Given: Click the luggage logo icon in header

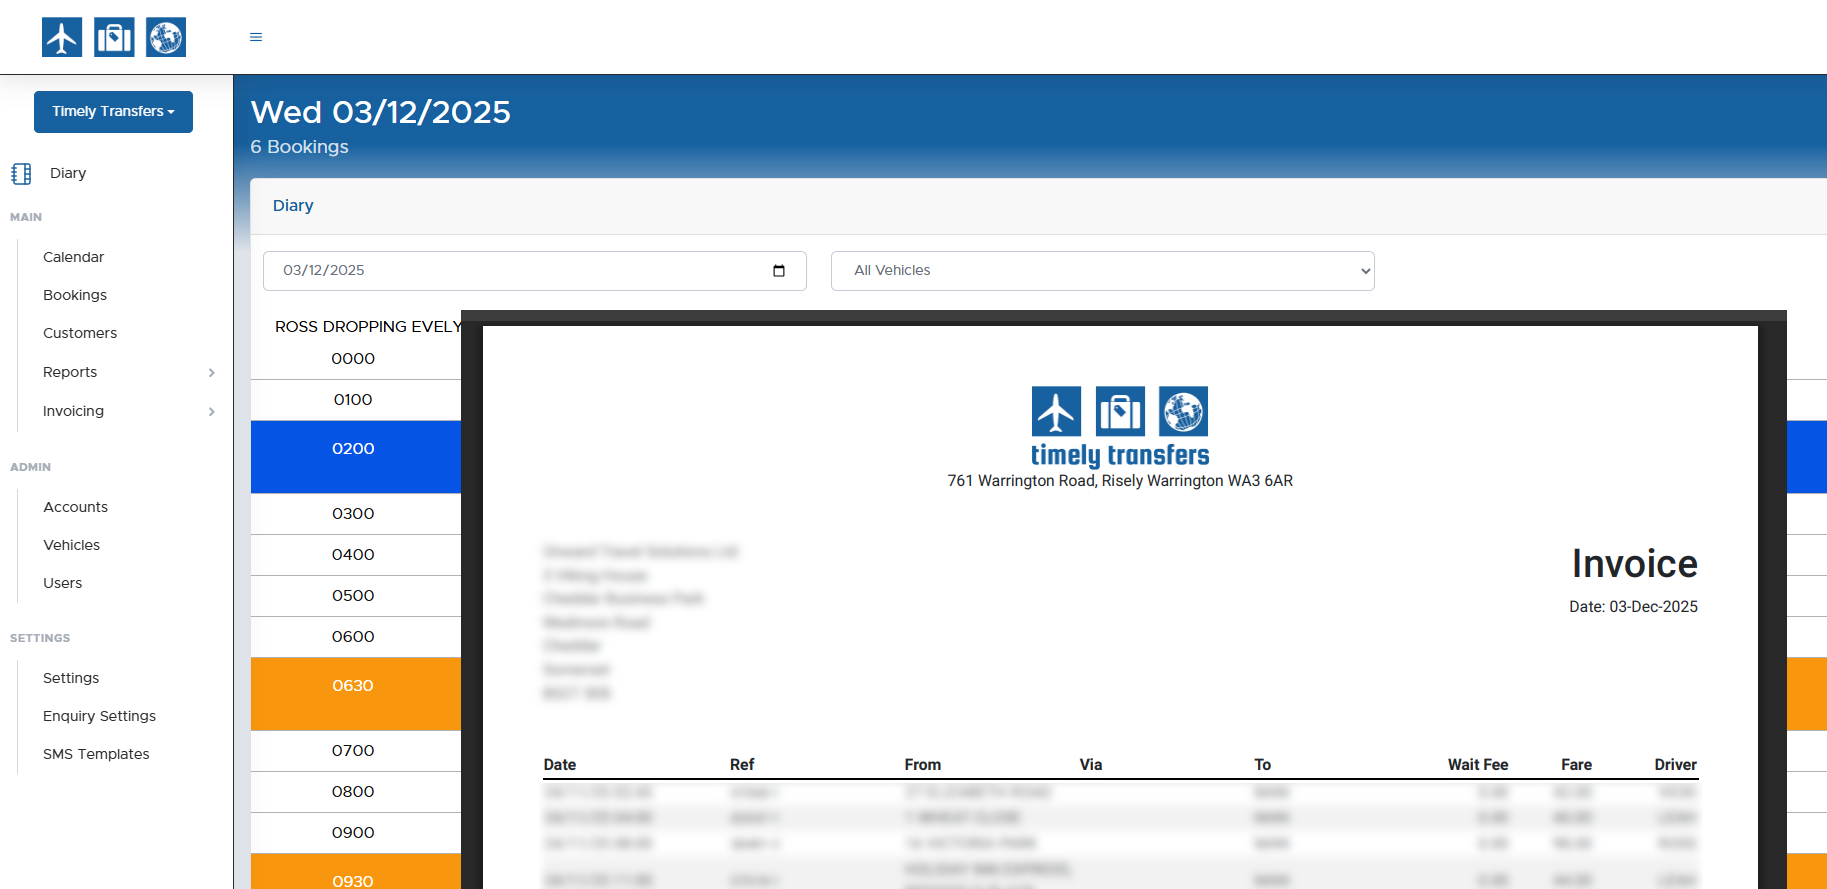Looking at the screenshot, I should pyautogui.click(x=114, y=38).
